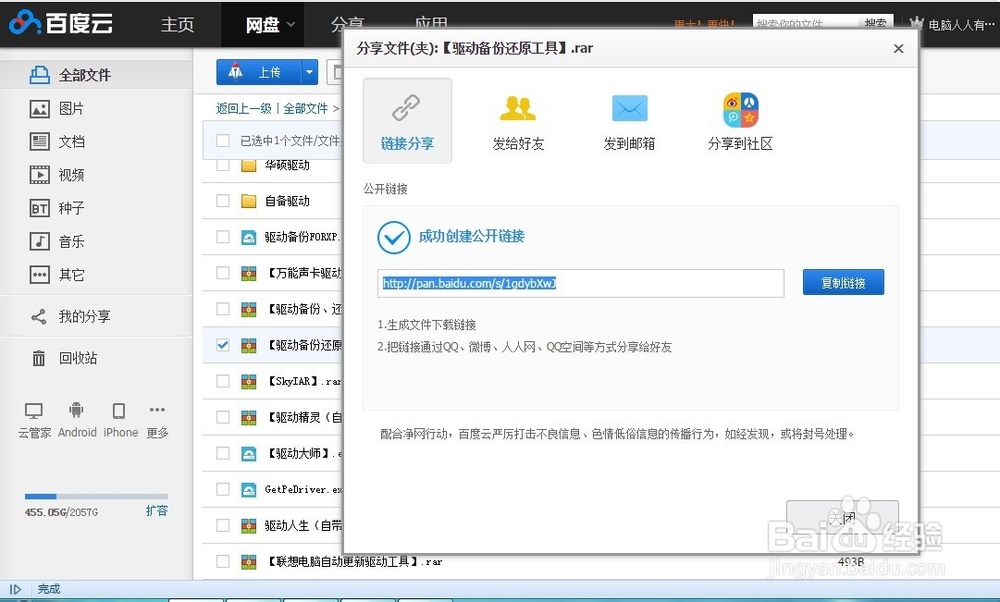Open the 【驱动大师】 file row
This screenshot has height=602, width=1000.
(x=304, y=453)
